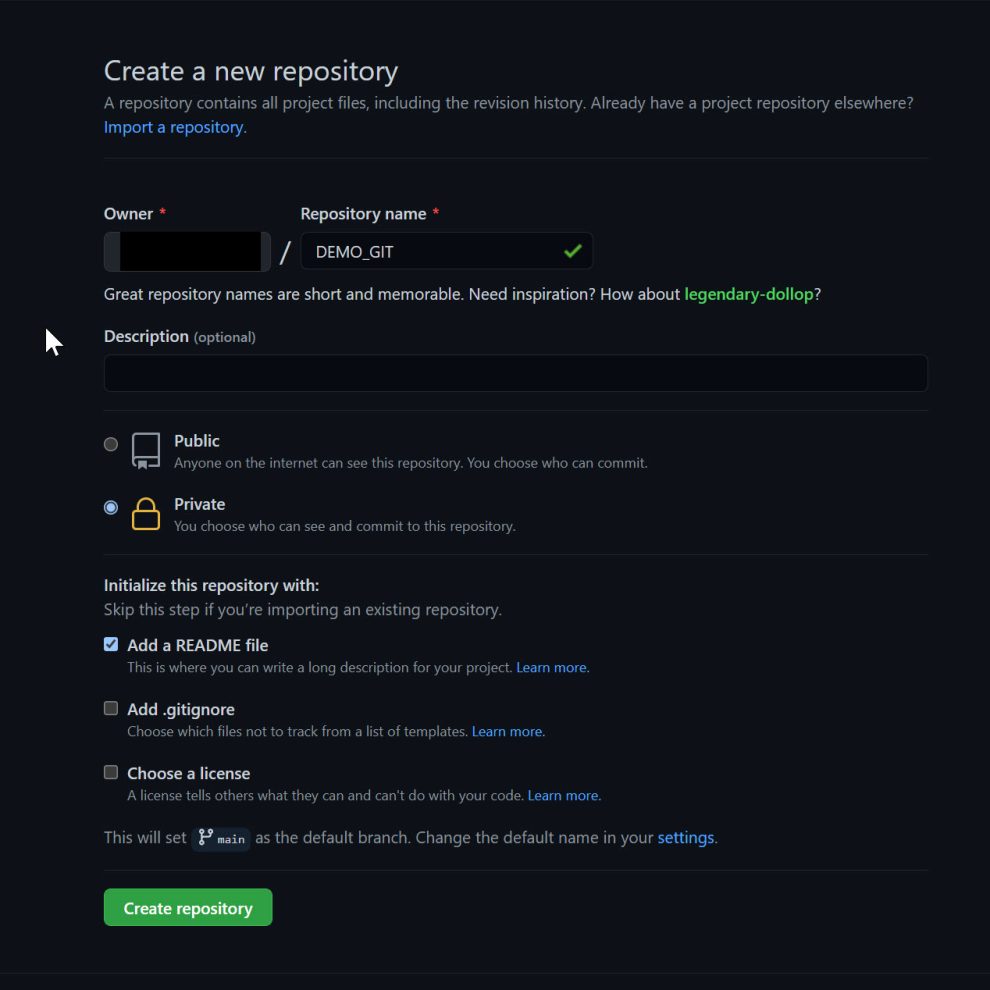Open Learn more link about licenses
Screen dimensions: 990x990
click(564, 795)
